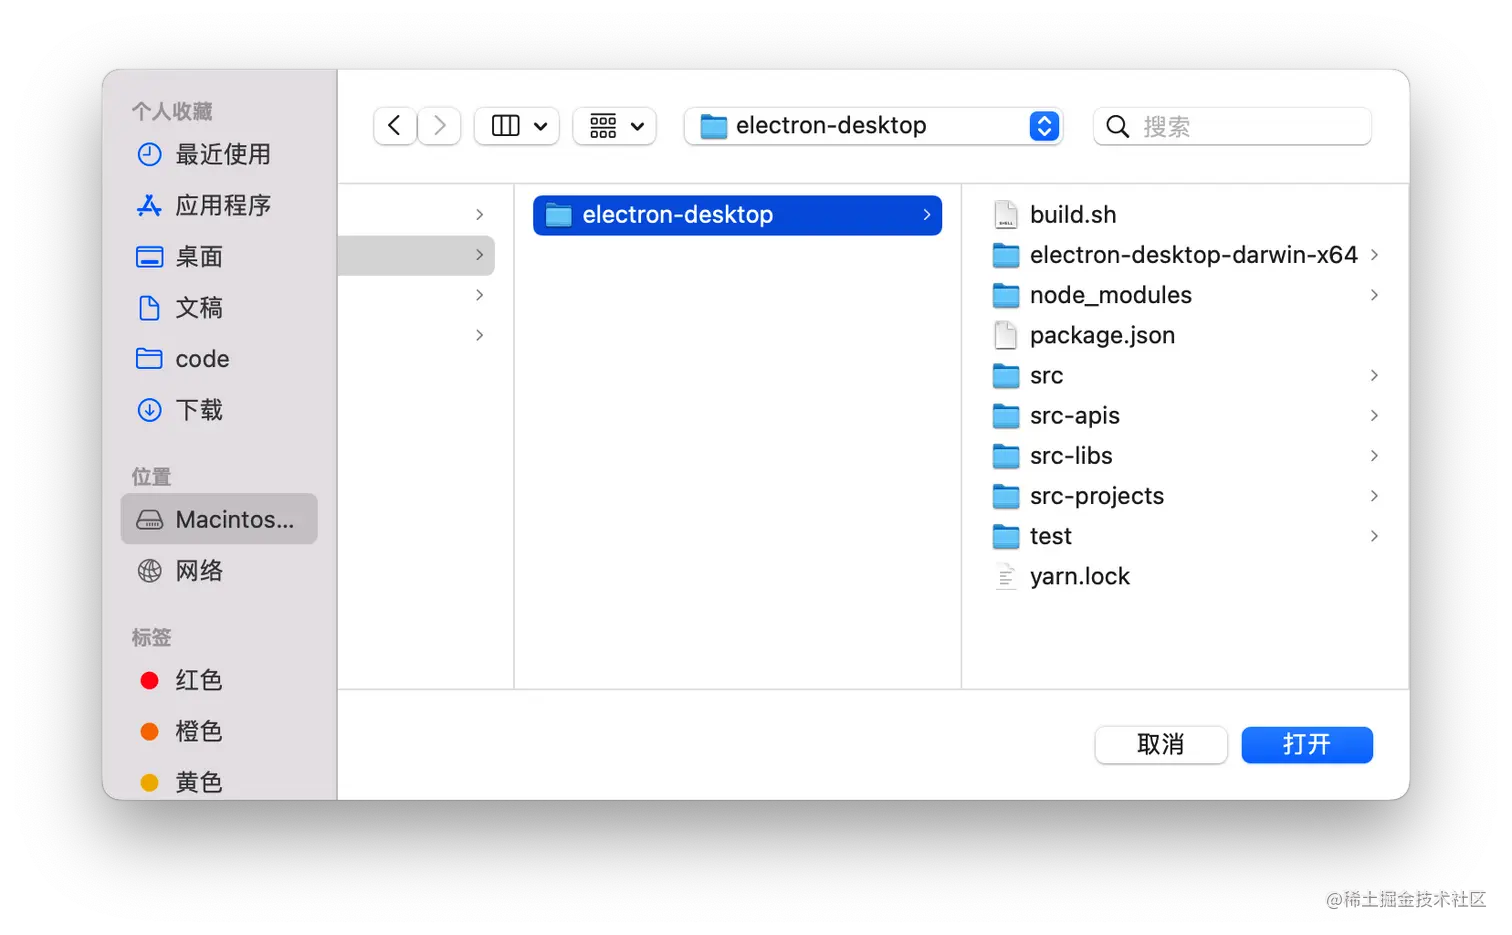Open the icon grouping view options

coord(614,125)
